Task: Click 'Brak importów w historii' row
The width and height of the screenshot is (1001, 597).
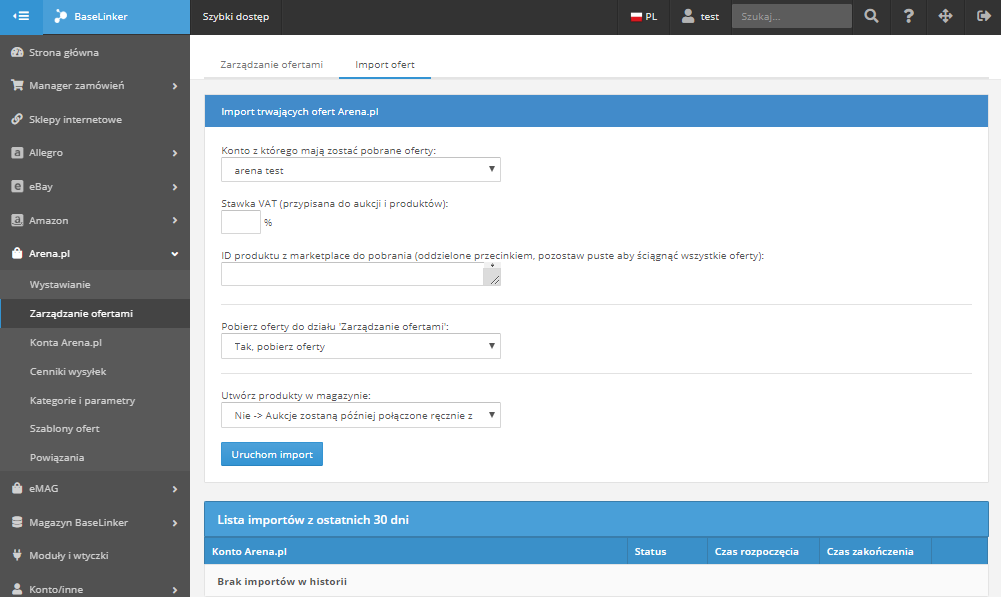Action: click(x=596, y=581)
